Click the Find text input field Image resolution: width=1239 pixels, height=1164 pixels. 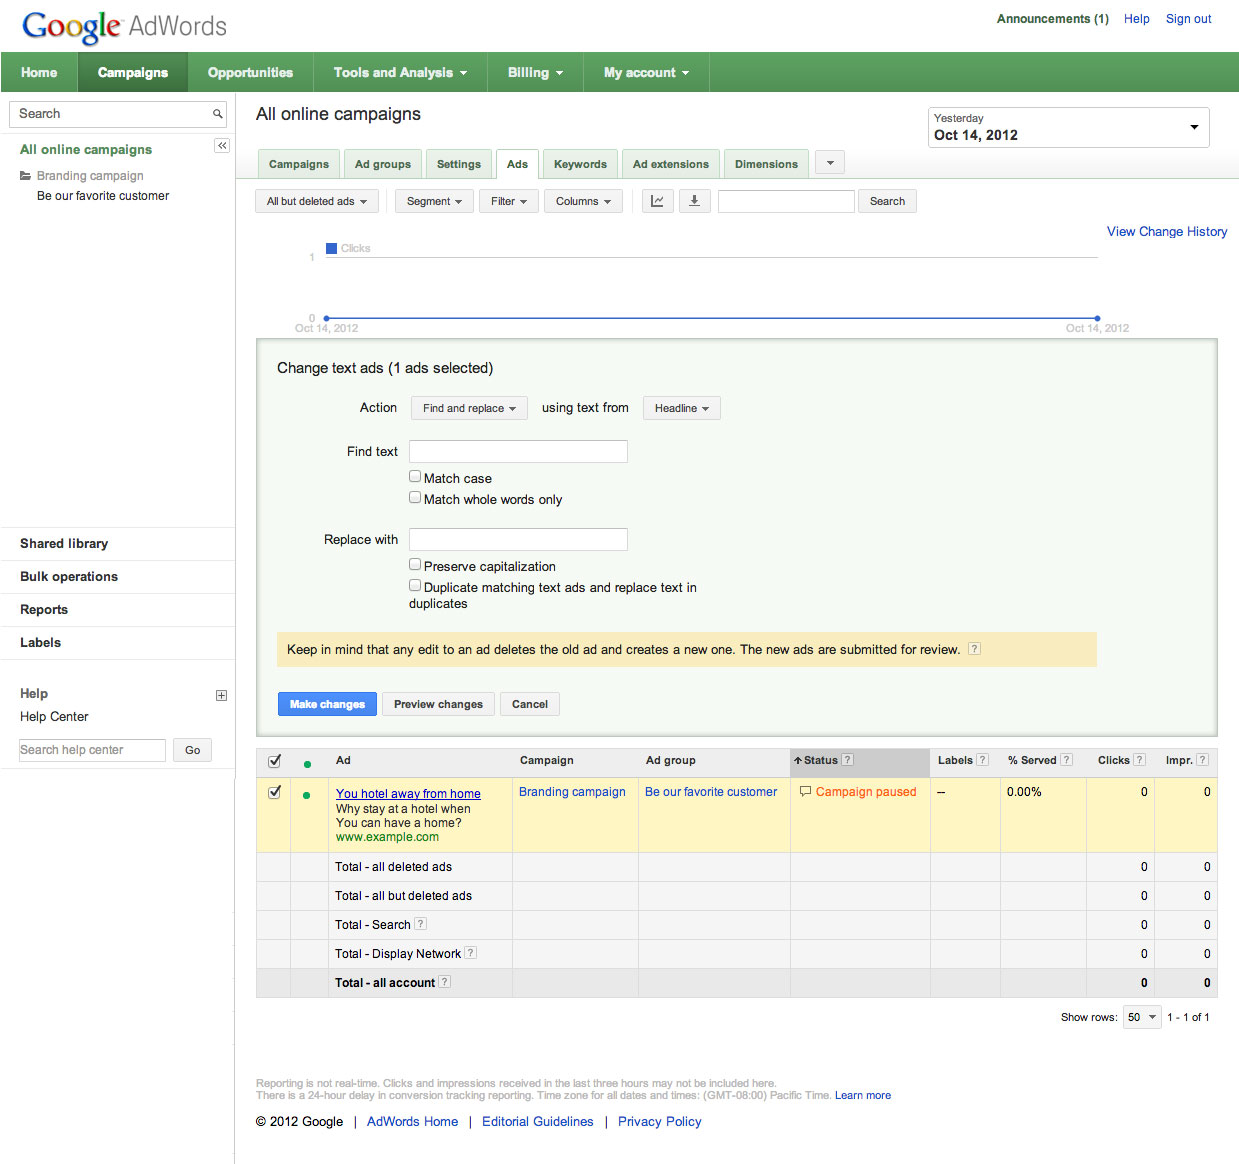[x=518, y=451]
